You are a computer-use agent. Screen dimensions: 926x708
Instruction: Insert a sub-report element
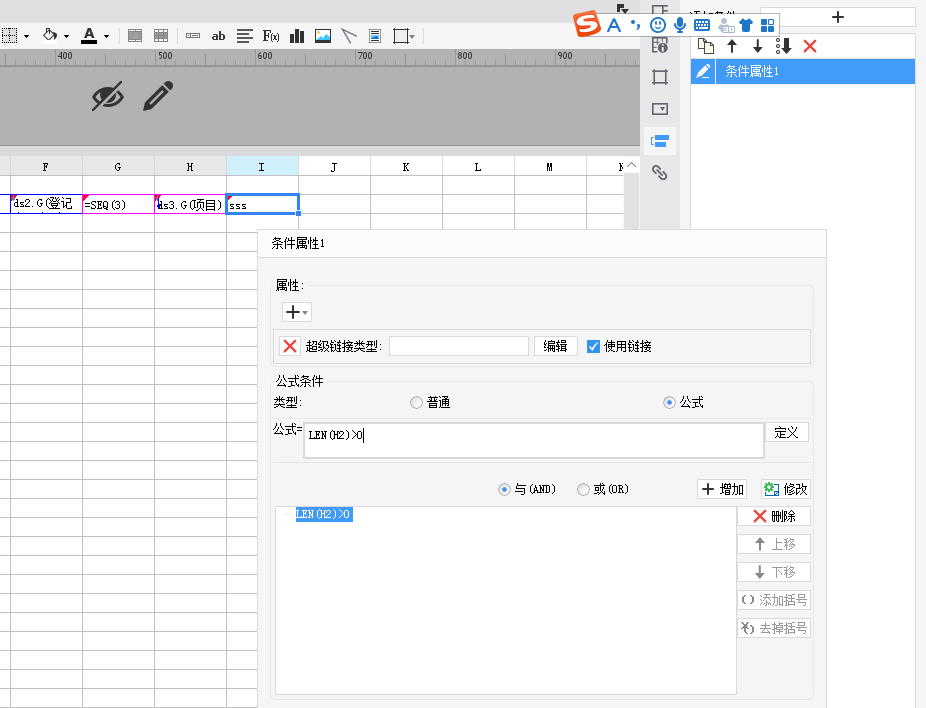(x=375, y=36)
